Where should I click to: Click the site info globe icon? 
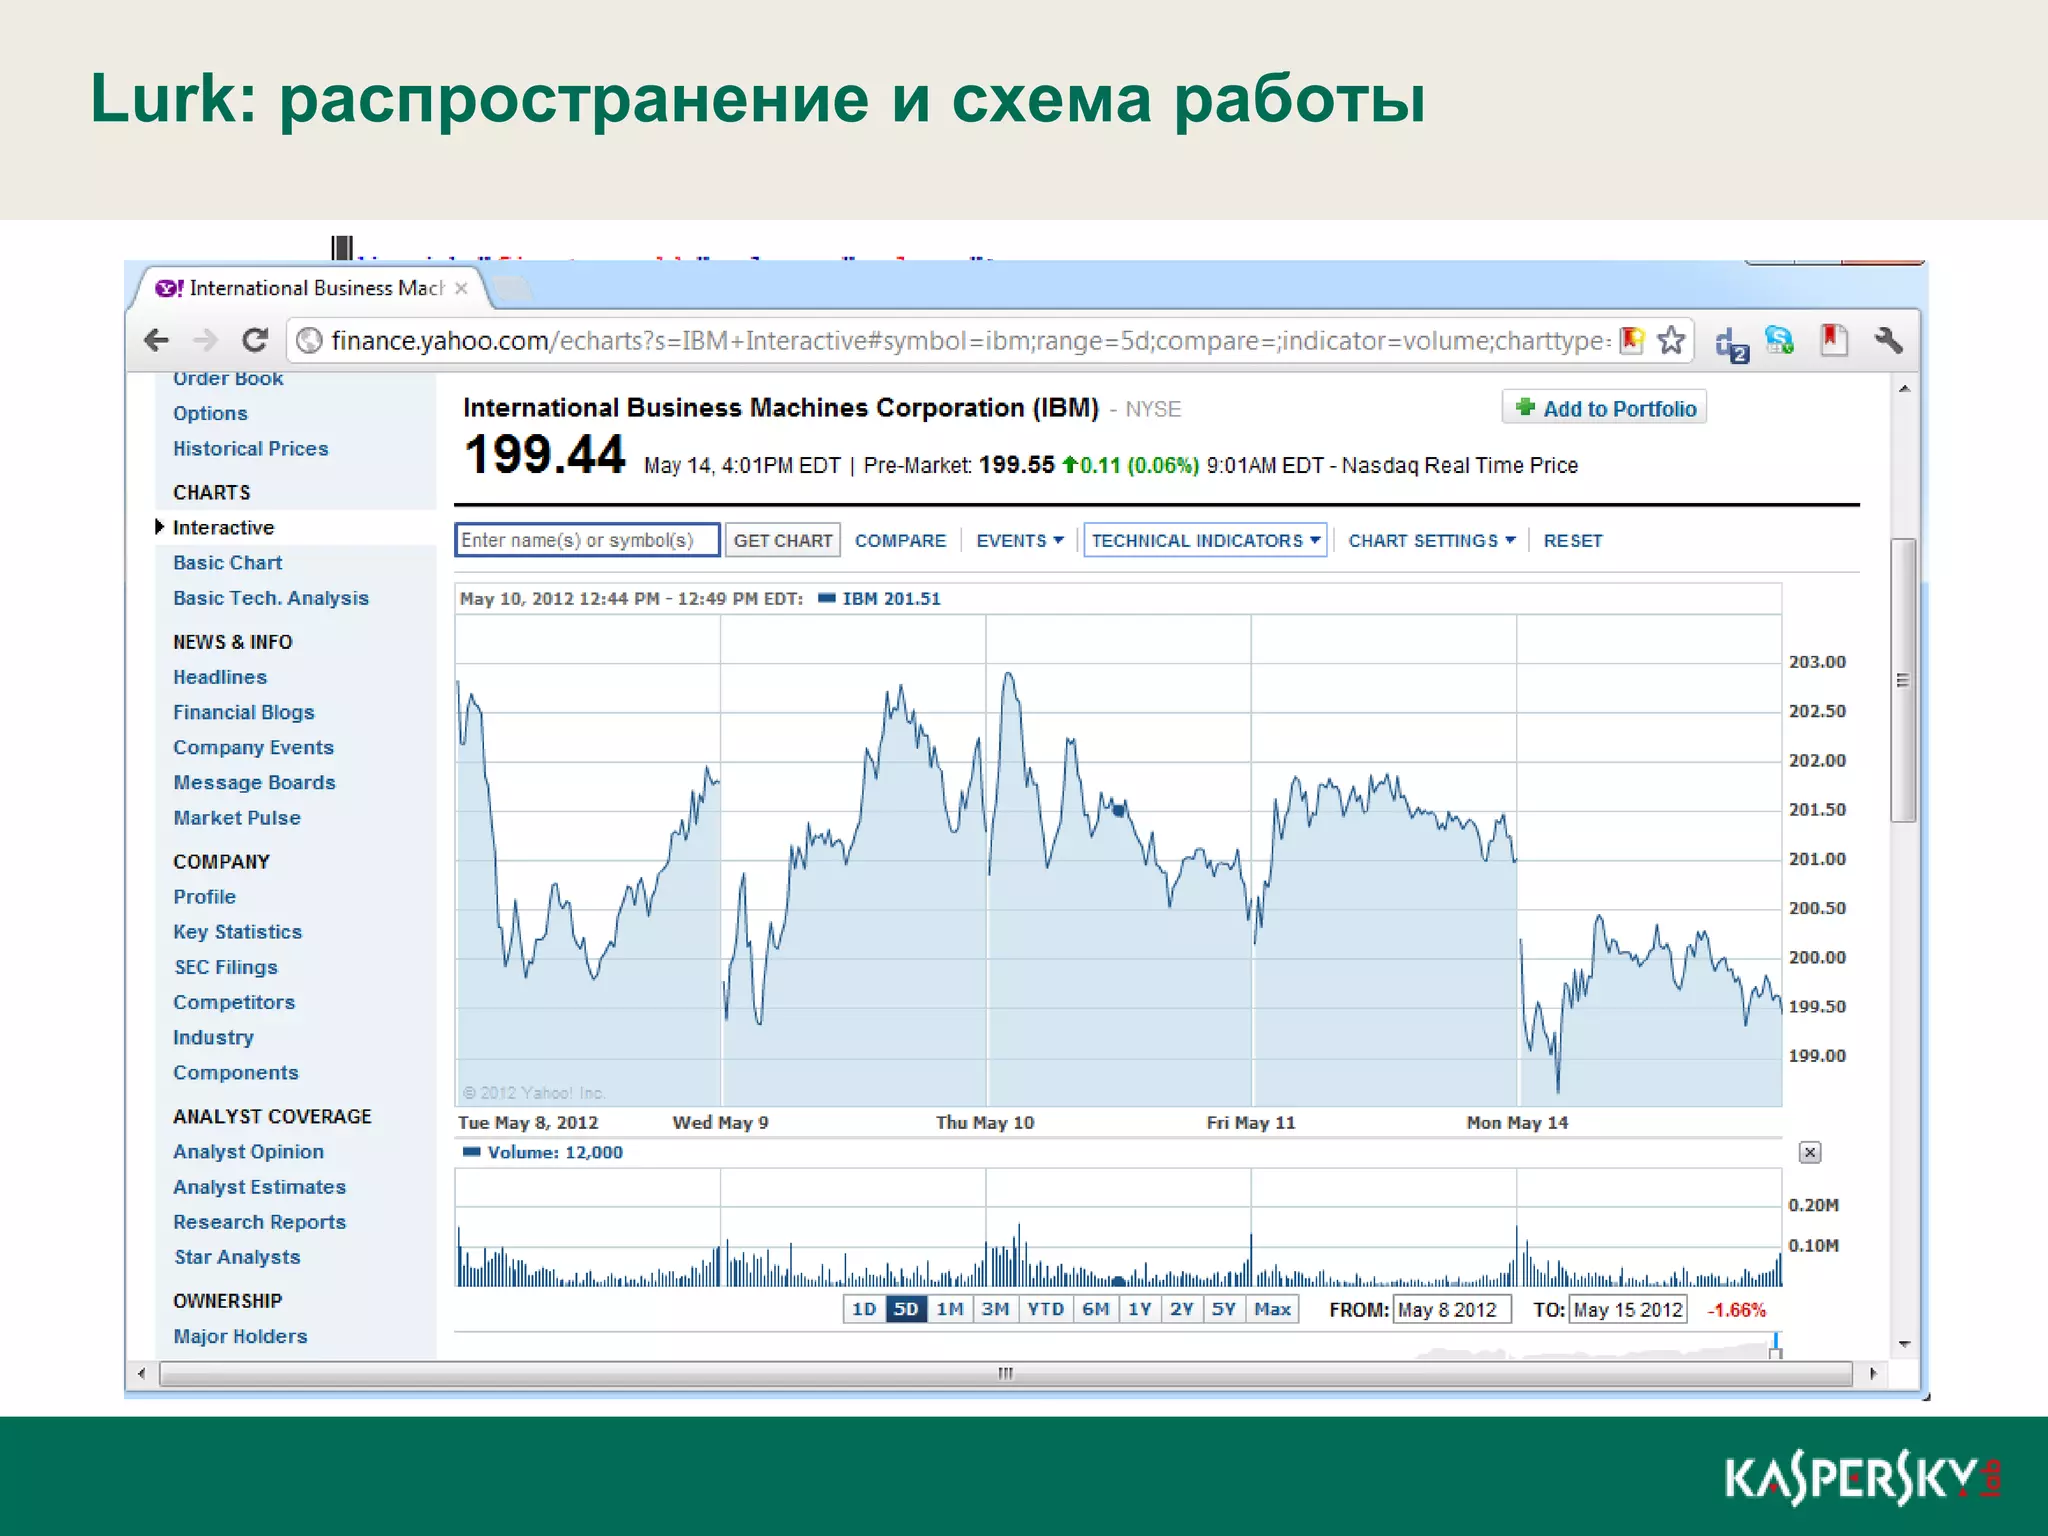click(x=310, y=341)
